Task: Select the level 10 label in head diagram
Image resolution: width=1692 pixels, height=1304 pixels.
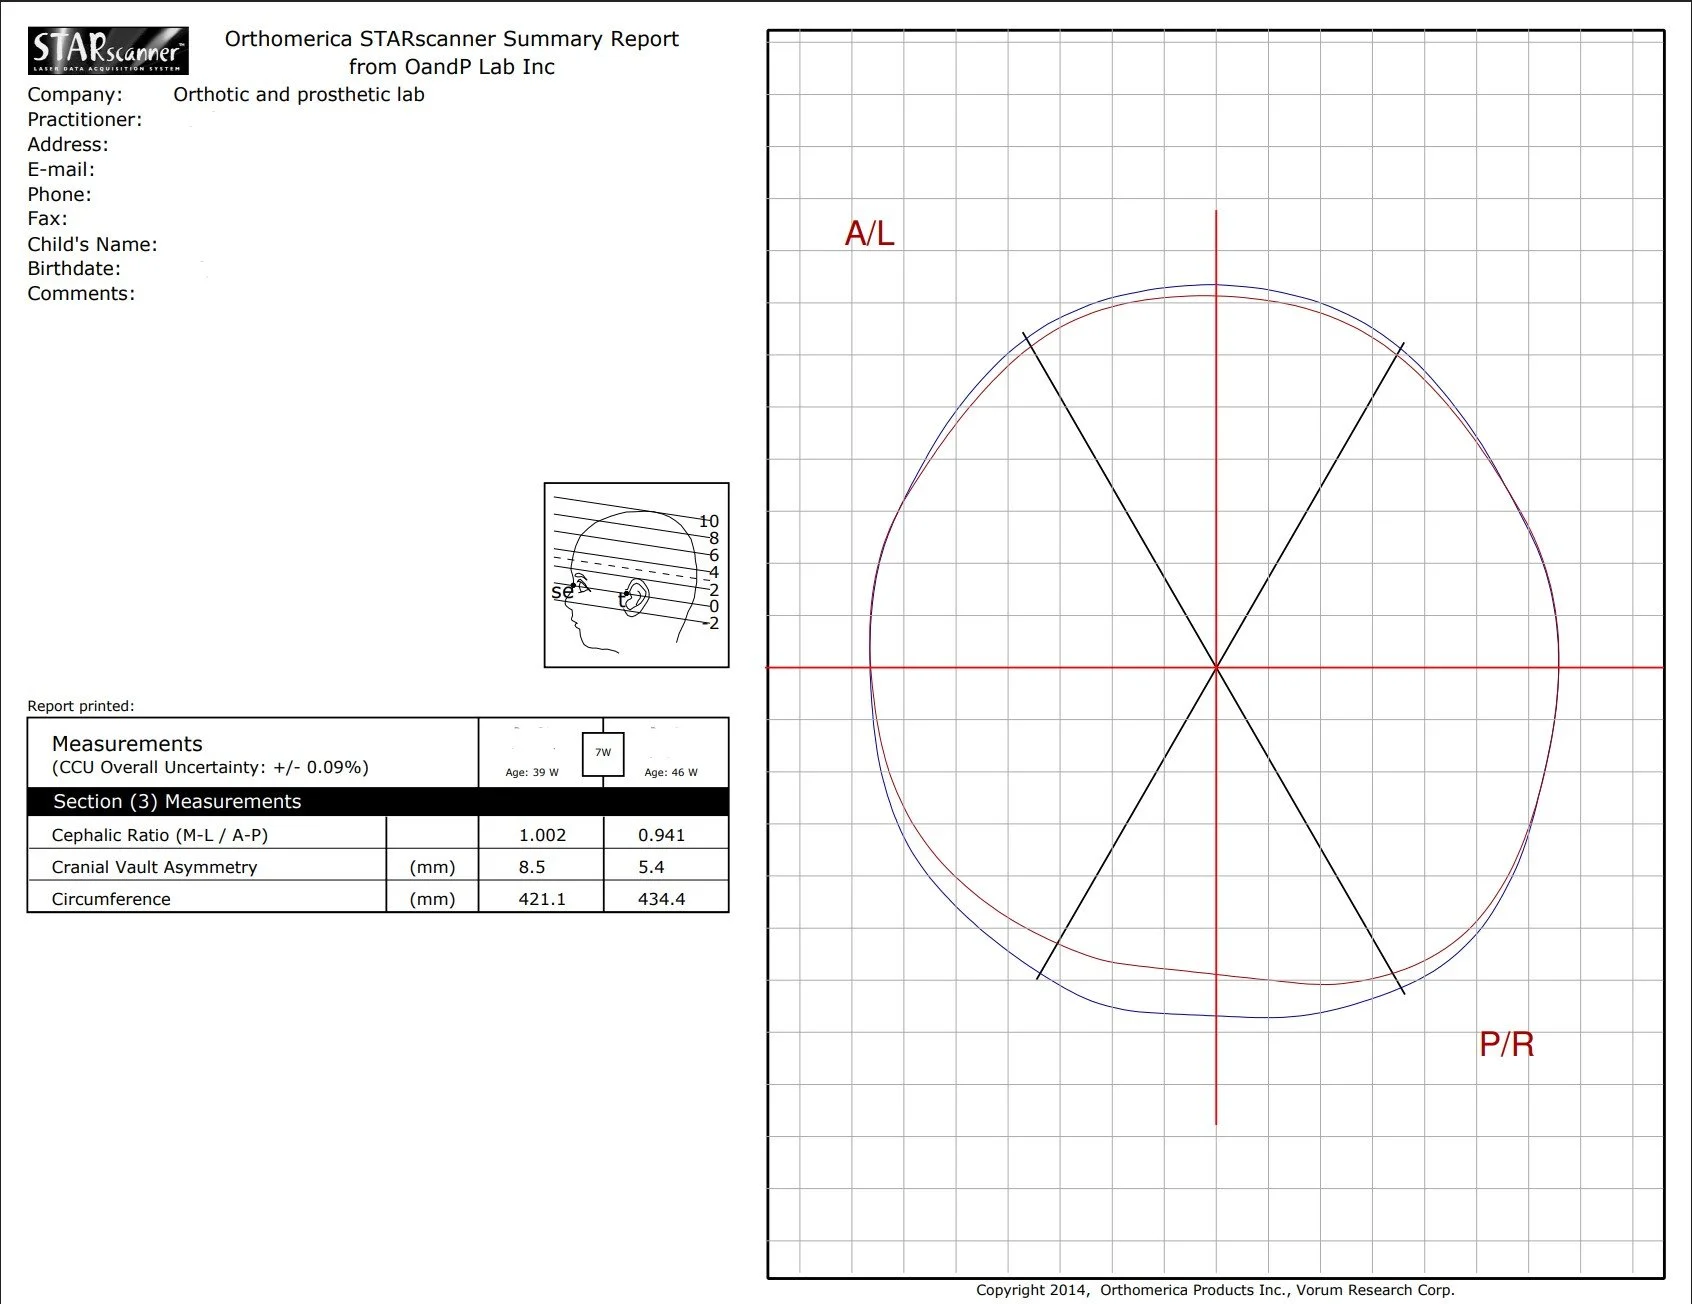Action: coord(709,521)
